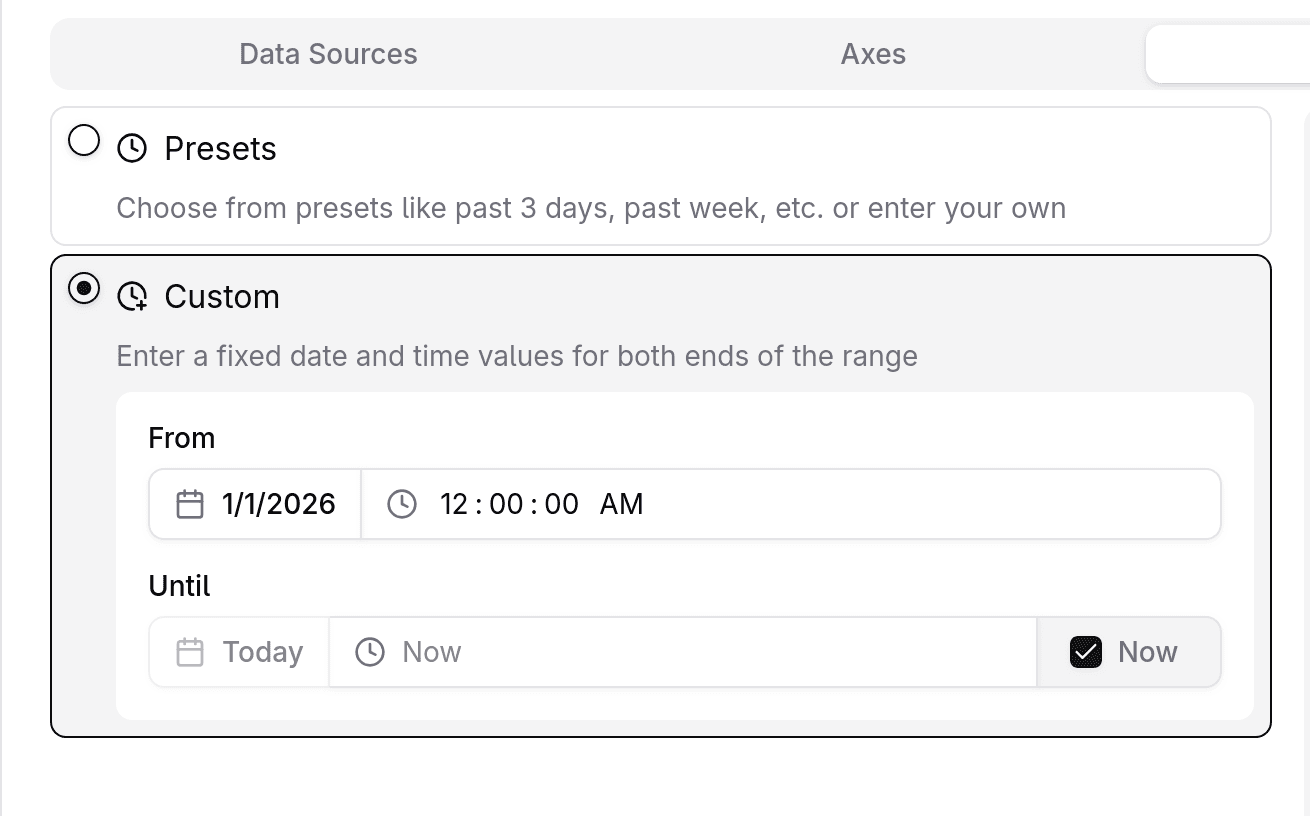
Task: Click the clock icon beside Presets
Action: coord(130,148)
